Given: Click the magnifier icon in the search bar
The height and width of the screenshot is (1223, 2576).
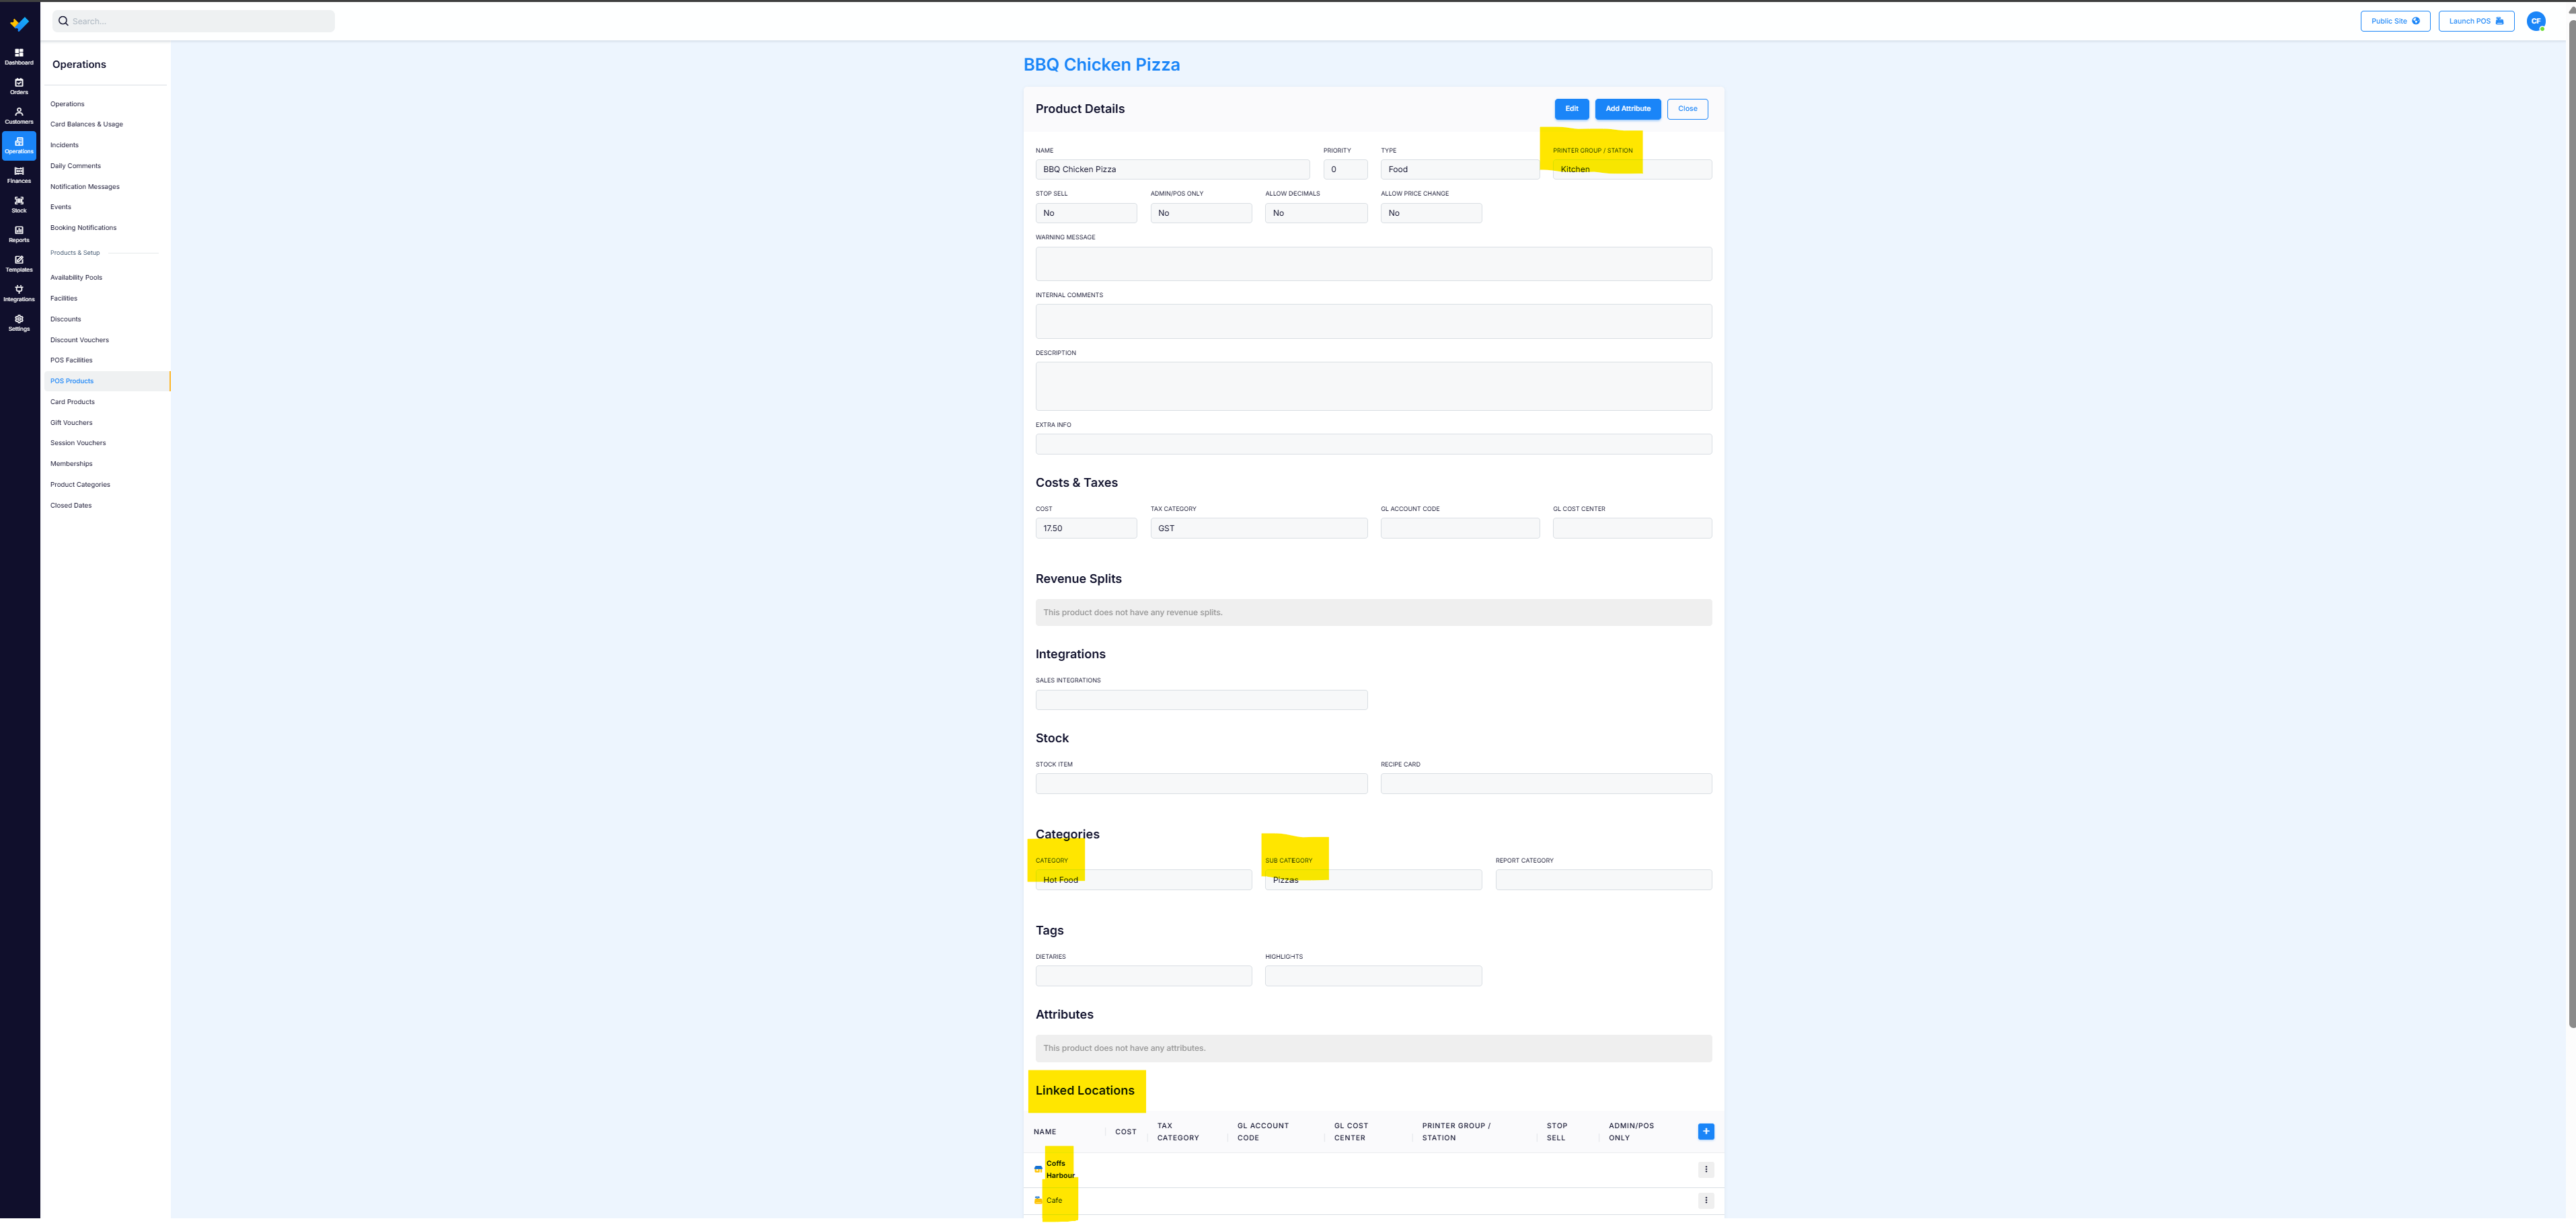Looking at the screenshot, I should (x=63, y=21).
